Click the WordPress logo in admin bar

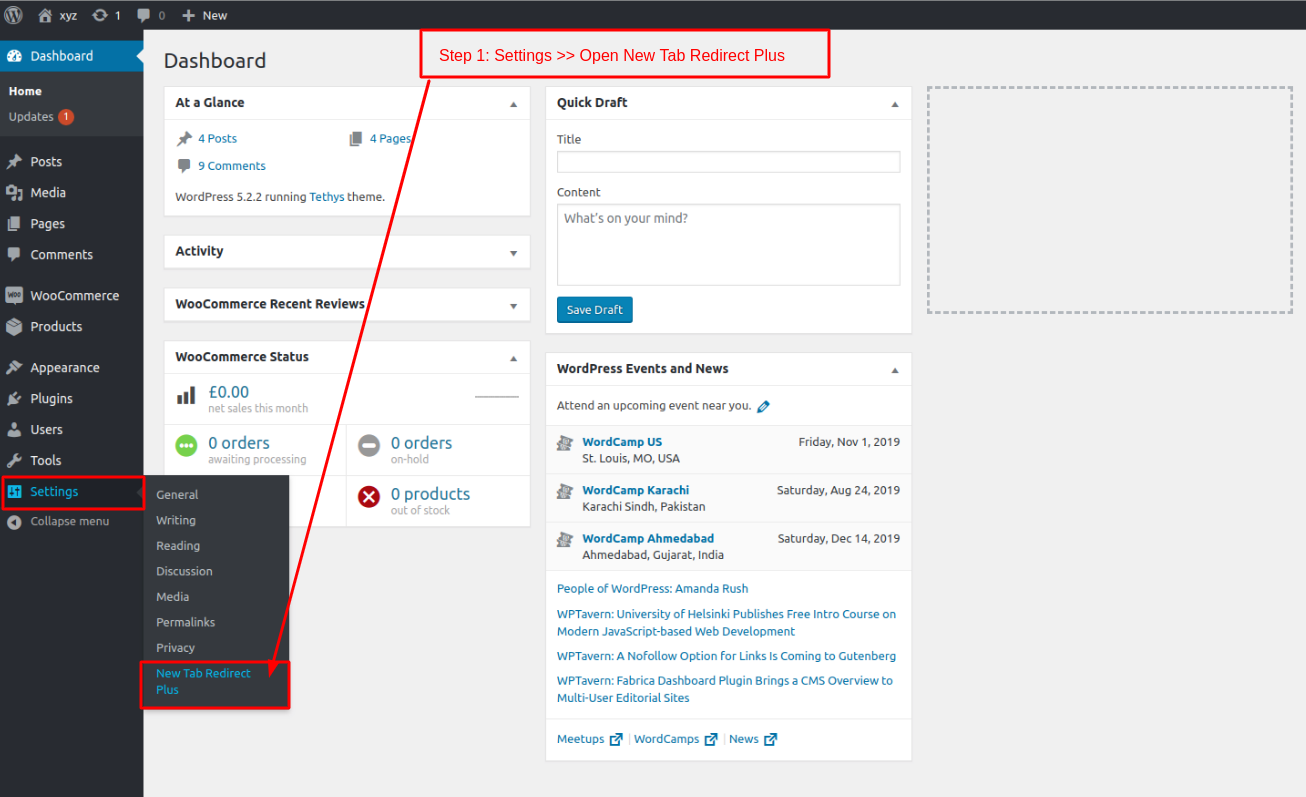click(x=14, y=15)
